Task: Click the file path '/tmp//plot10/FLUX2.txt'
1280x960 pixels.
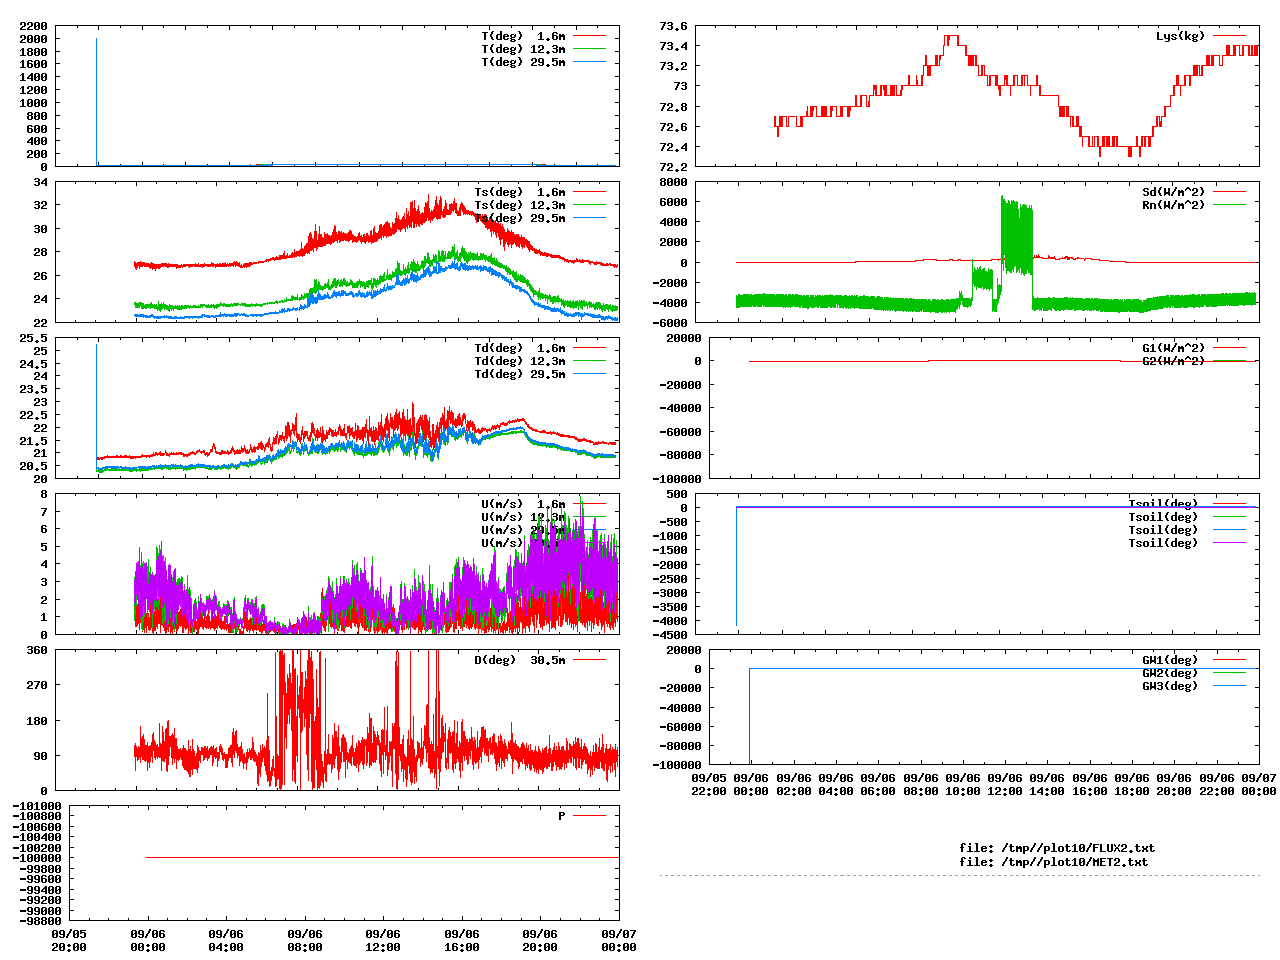Action: point(1078,848)
